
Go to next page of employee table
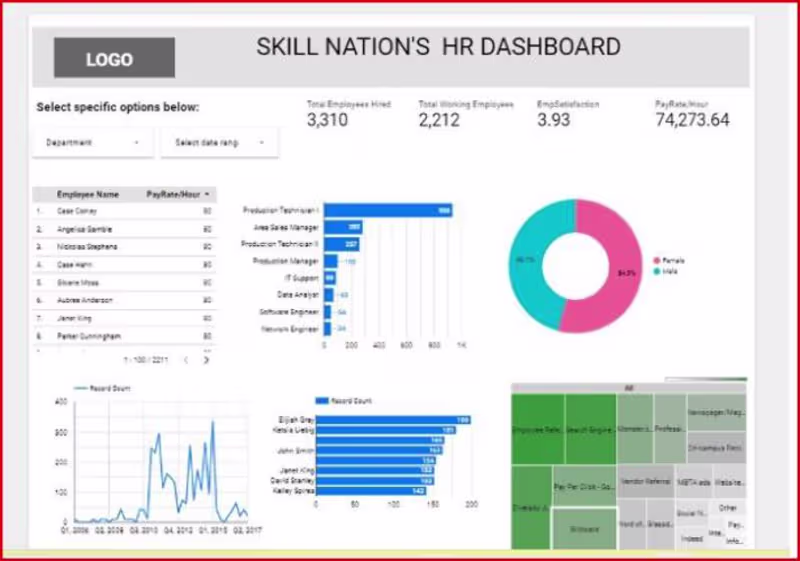(206, 360)
